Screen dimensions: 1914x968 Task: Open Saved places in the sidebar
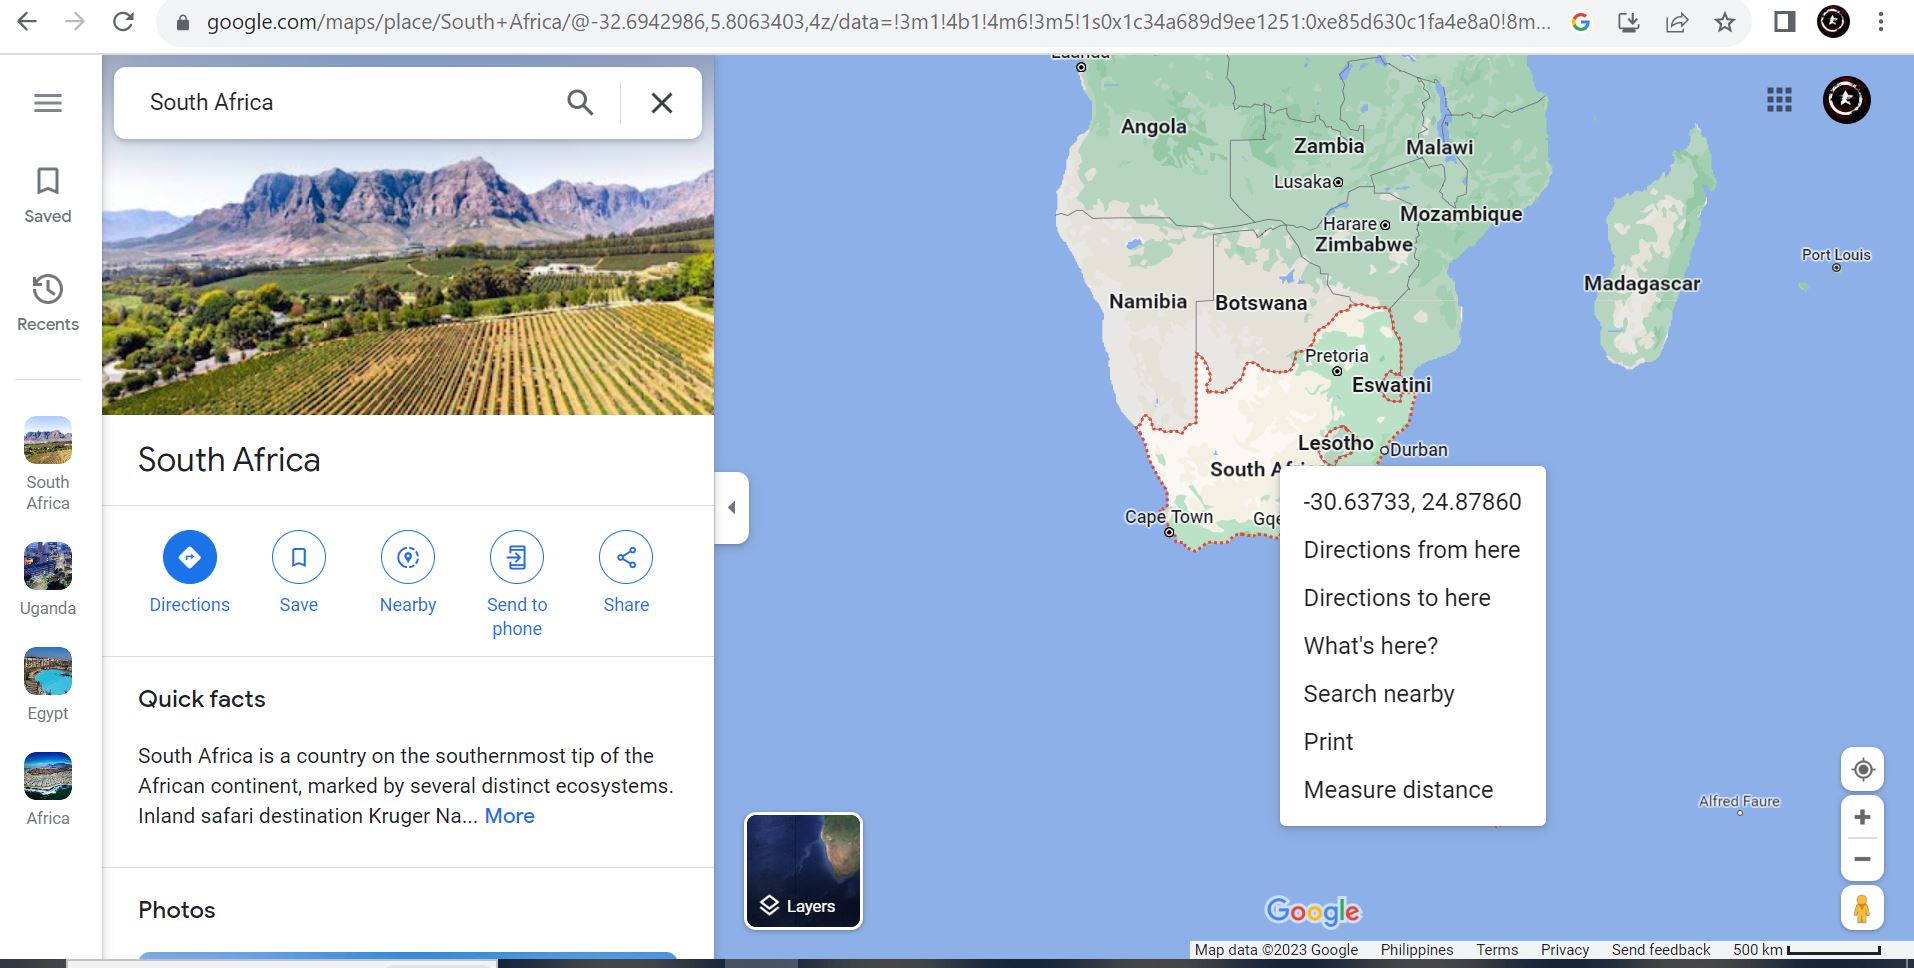pos(48,195)
